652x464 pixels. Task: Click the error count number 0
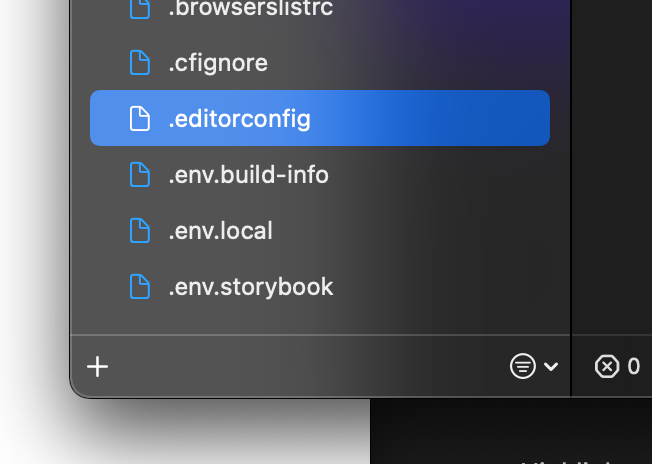tap(634, 367)
